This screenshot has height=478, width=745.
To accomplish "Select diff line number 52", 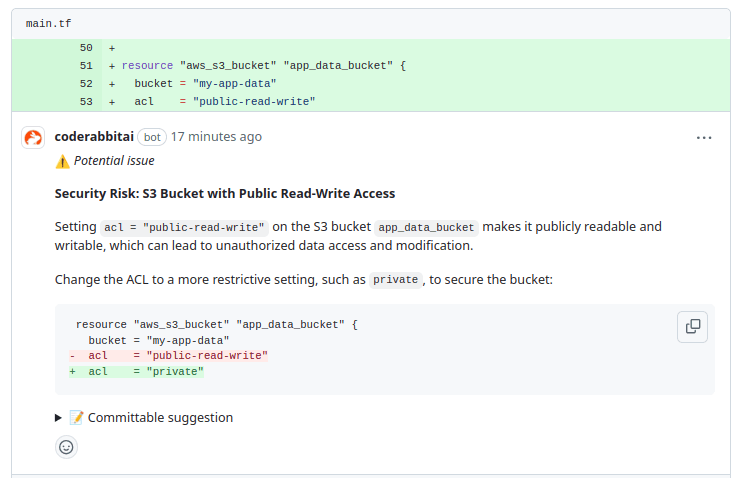I will coord(86,84).
